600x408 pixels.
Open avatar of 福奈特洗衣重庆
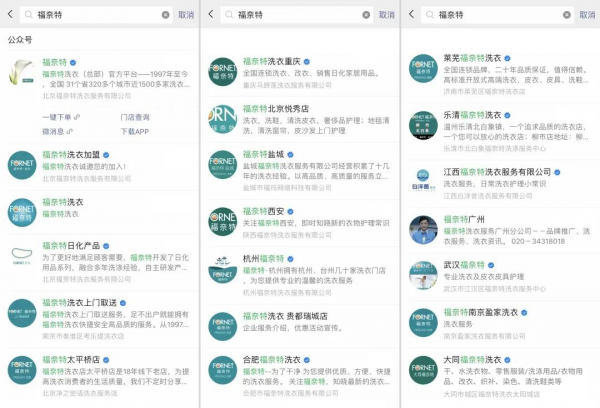(x=223, y=72)
